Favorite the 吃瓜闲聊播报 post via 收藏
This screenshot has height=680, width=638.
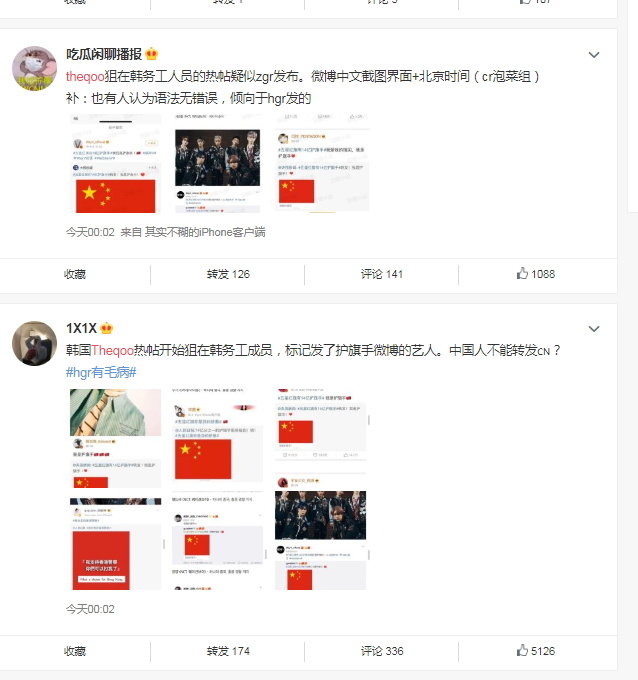click(x=75, y=274)
